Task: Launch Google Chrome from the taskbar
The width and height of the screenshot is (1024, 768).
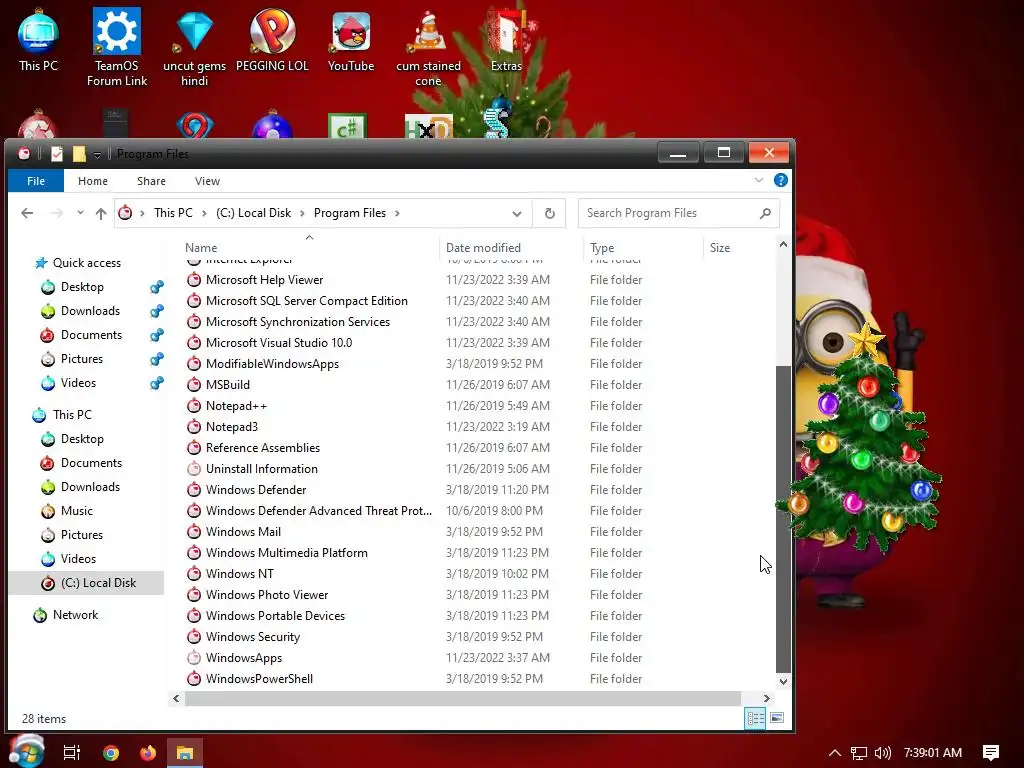Action: [111, 752]
